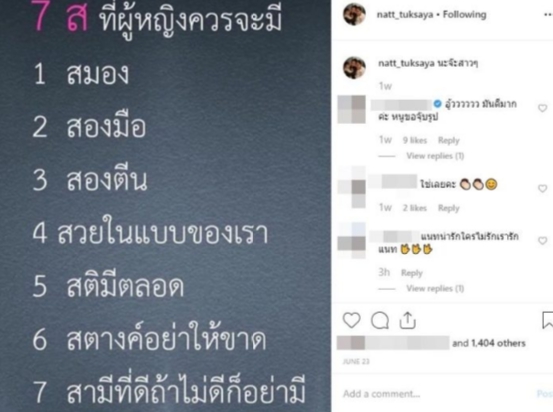Reply to the 3h old comment
553x412 pixels.
tap(412, 273)
